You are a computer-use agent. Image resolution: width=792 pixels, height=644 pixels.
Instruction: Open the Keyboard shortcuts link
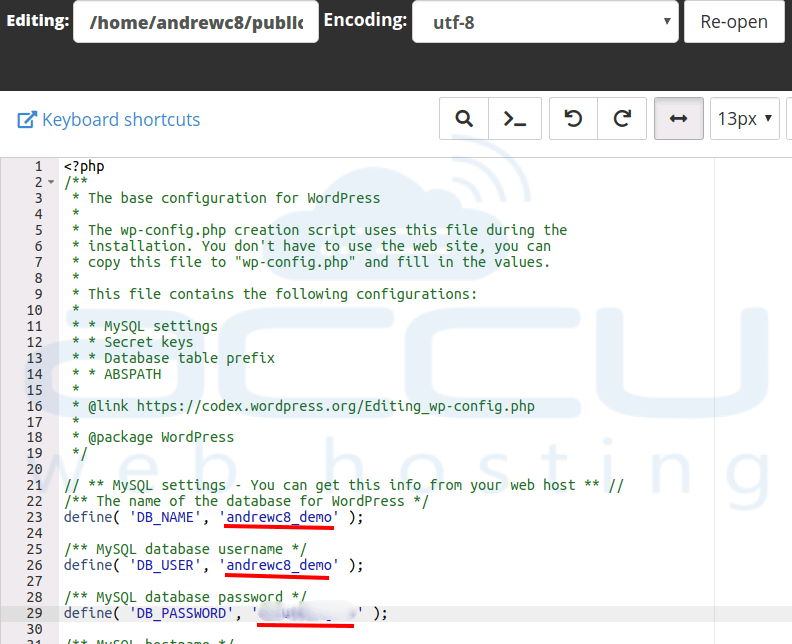click(x=121, y=120)
